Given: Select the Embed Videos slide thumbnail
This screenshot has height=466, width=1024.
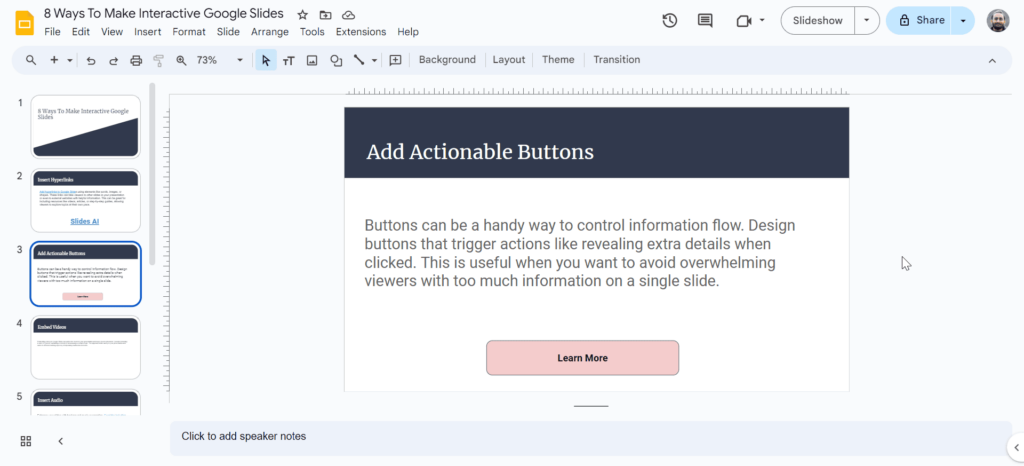Looking at the screenshot, I should [86, 347].
